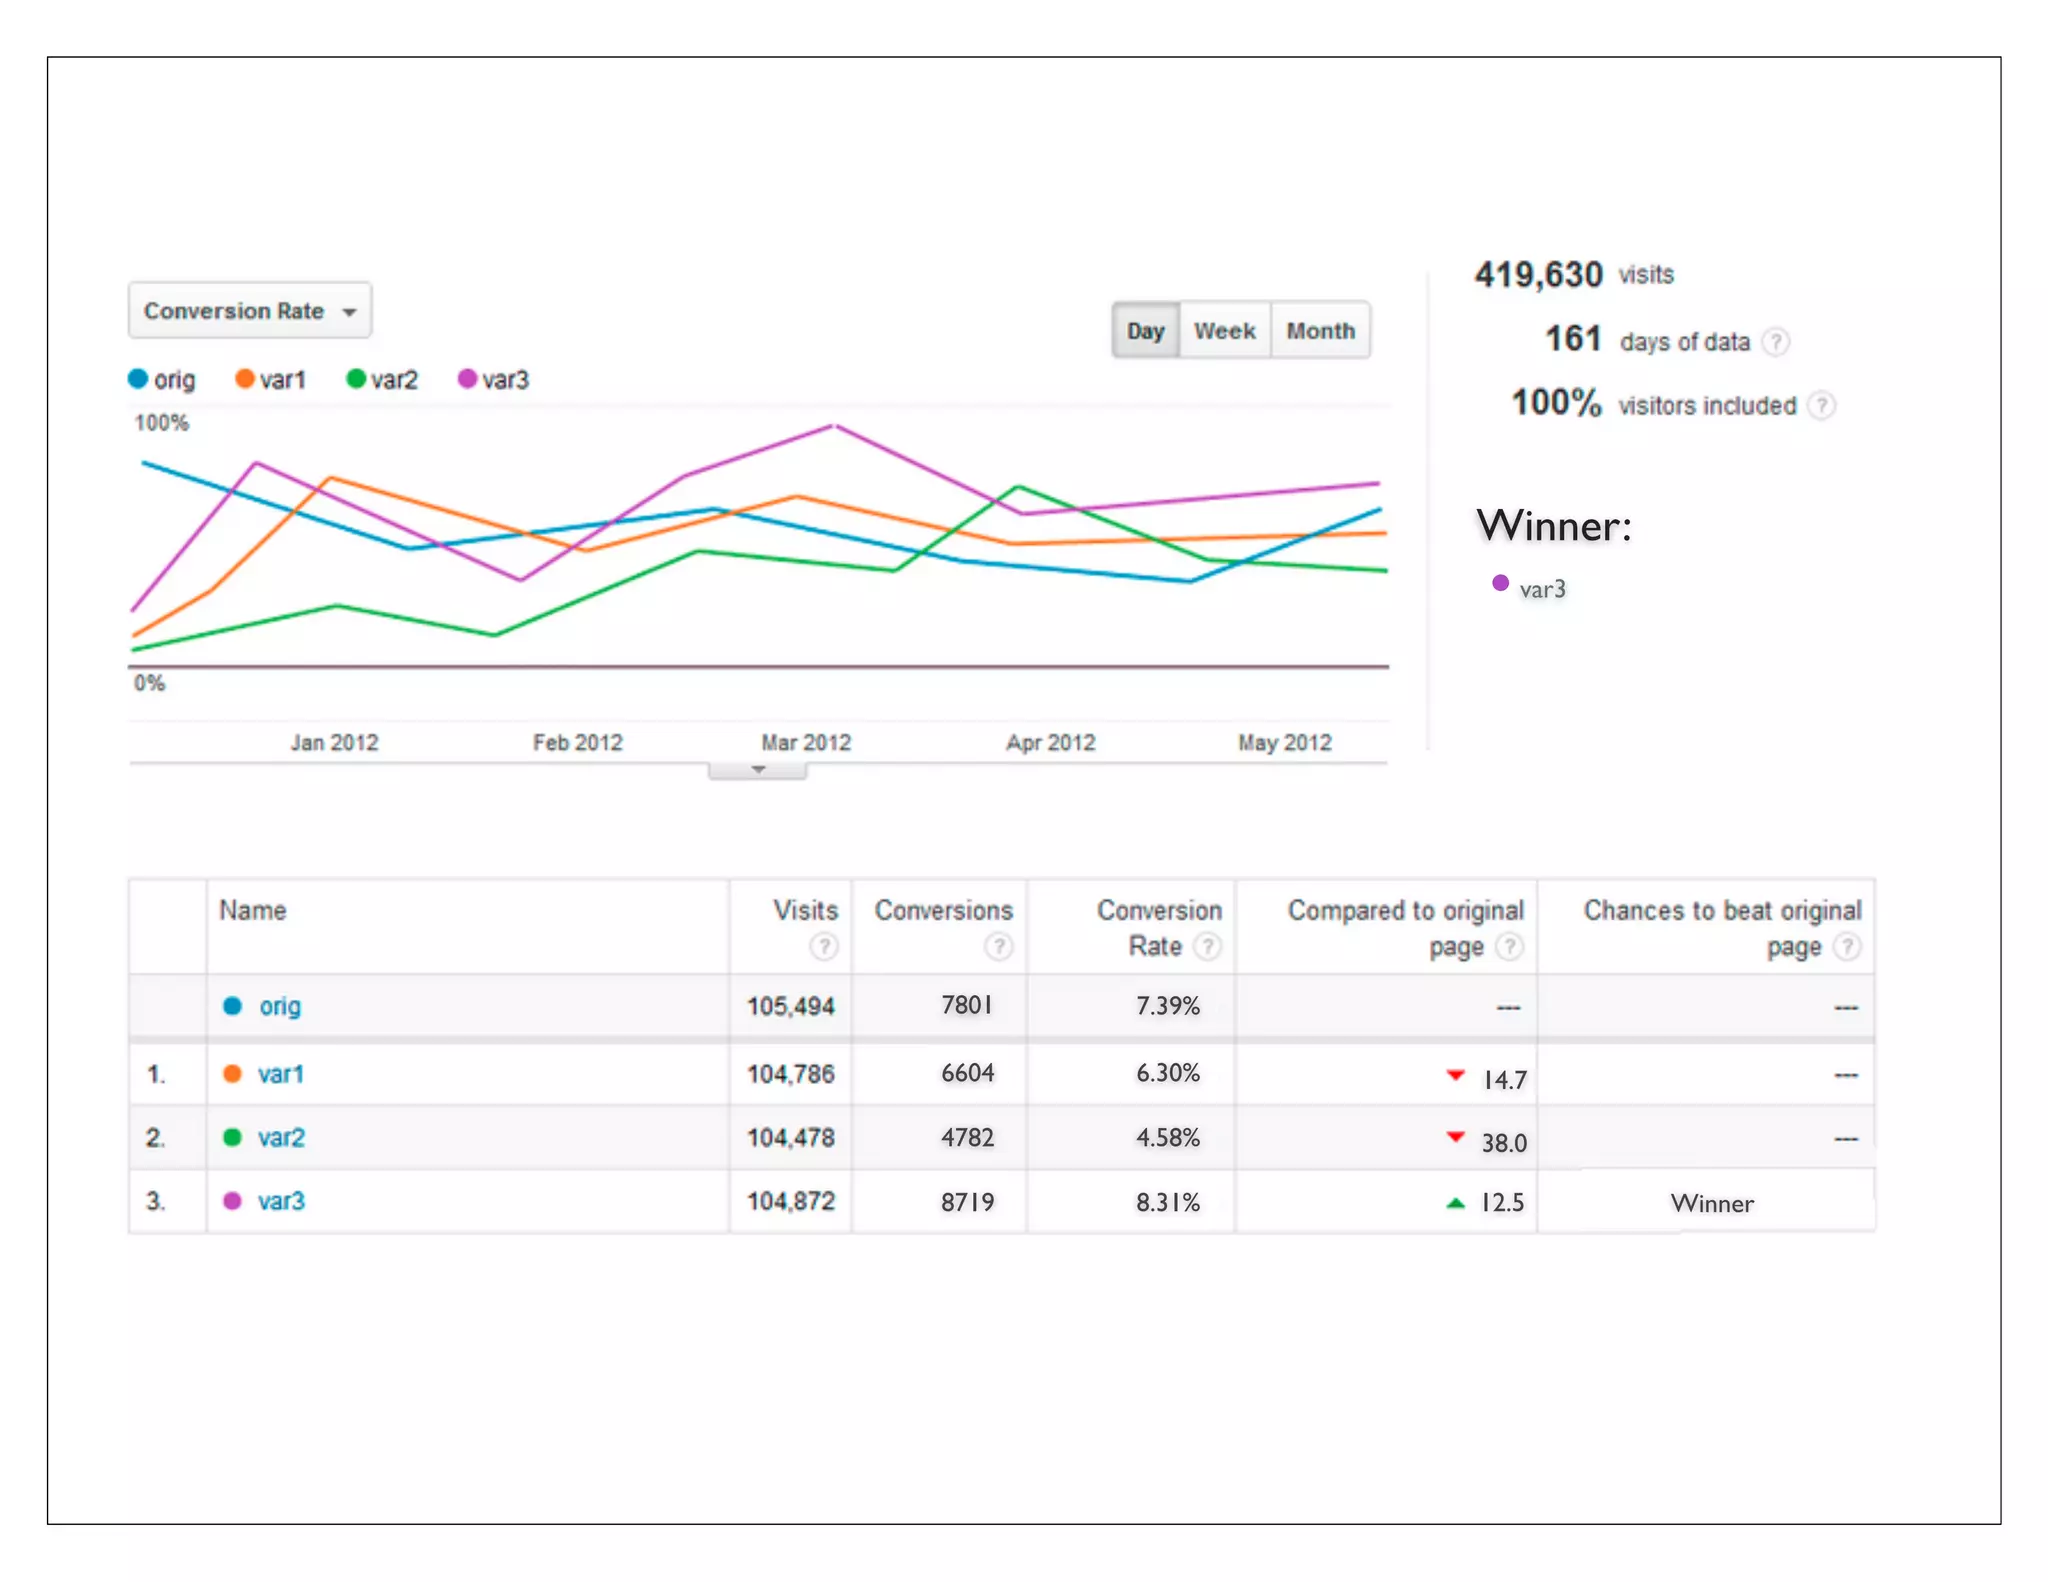Screen dimensions: 2048x1582
Task: Click red down arrow in var1 row
Action: 1456,1075
